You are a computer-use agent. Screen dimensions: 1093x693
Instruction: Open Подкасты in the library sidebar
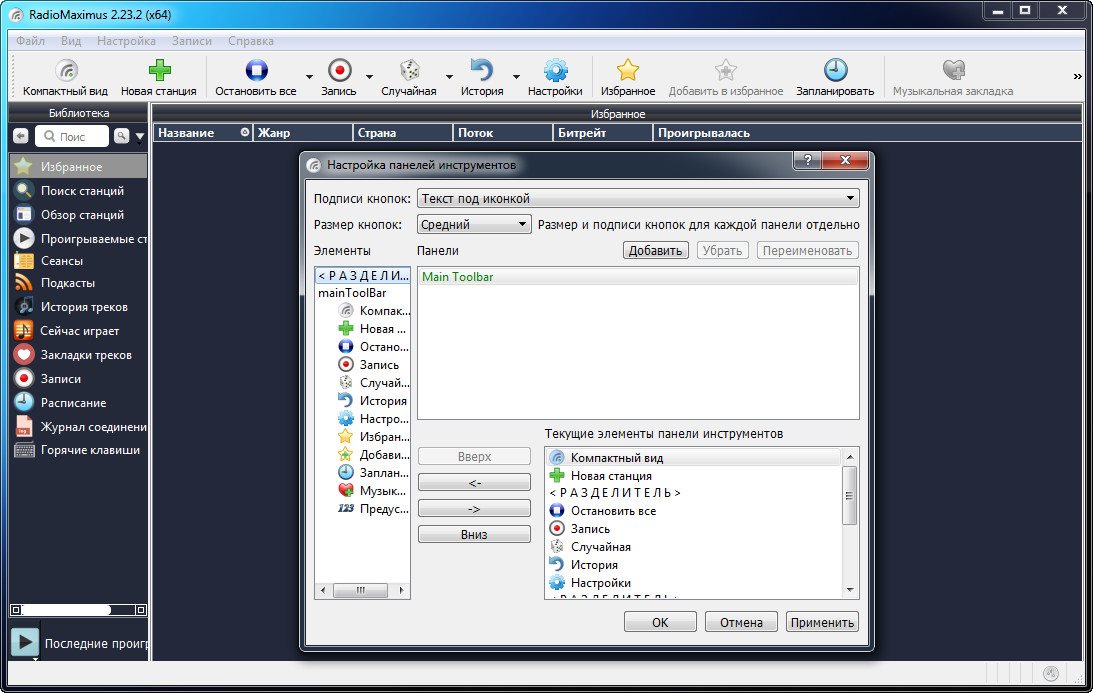(x=78, y=283)
